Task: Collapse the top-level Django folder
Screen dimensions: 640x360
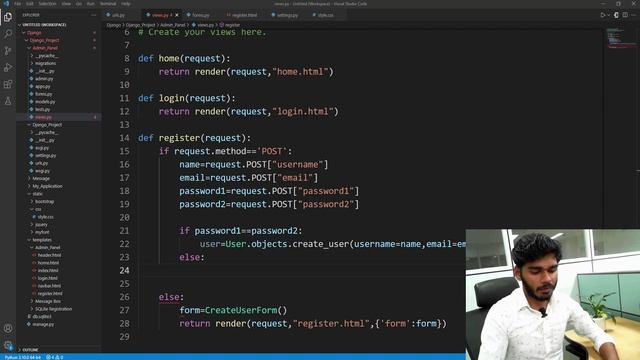Action: click(x=34, y=33)
